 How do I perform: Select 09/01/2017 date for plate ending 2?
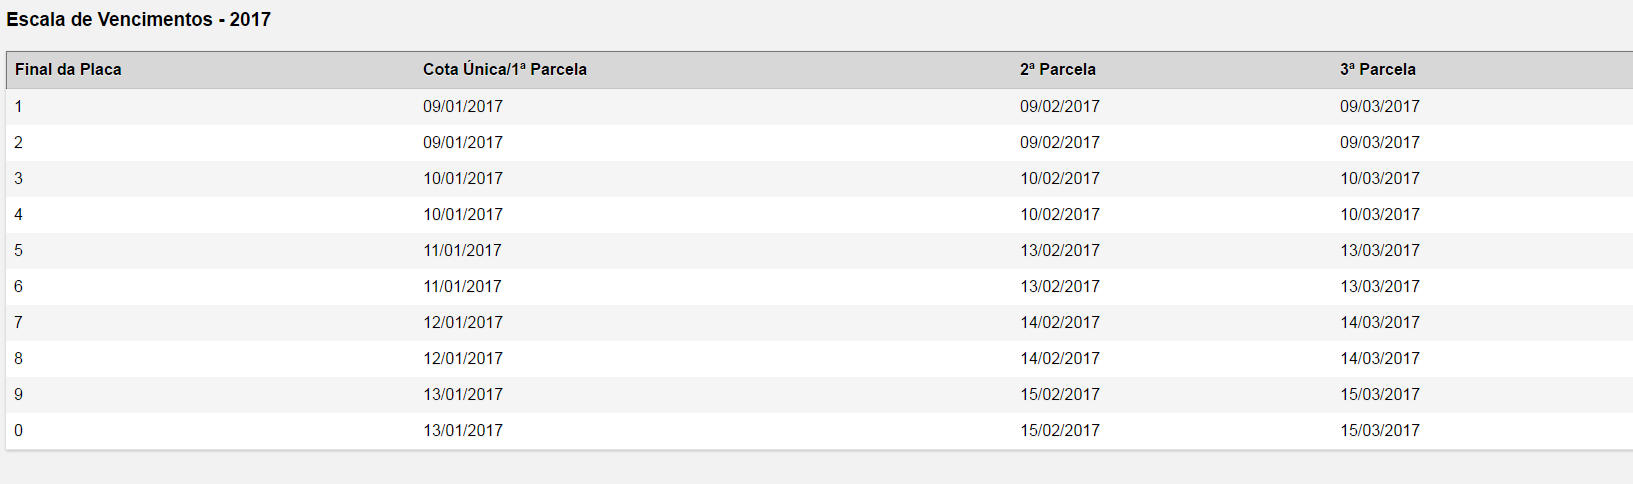463,143
